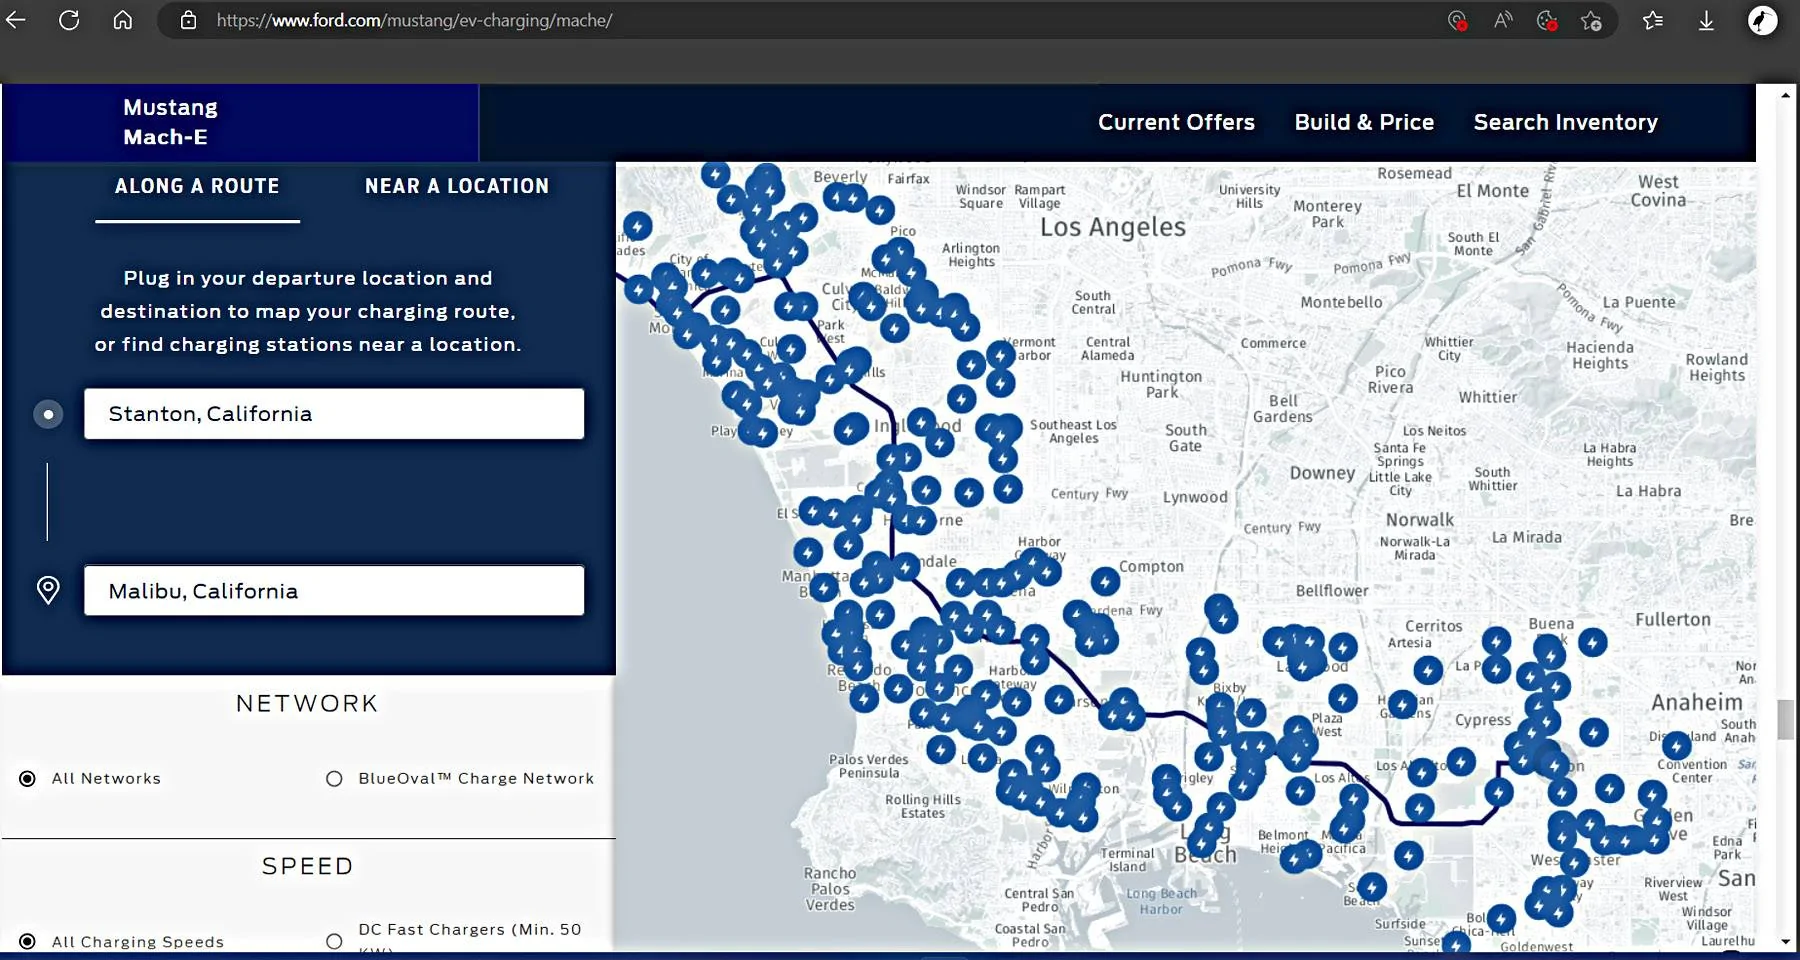The height and width of the screenshot is (960, 1800).
Task: Click the vertical scrollbar thumb
Action: point(1786,720)
